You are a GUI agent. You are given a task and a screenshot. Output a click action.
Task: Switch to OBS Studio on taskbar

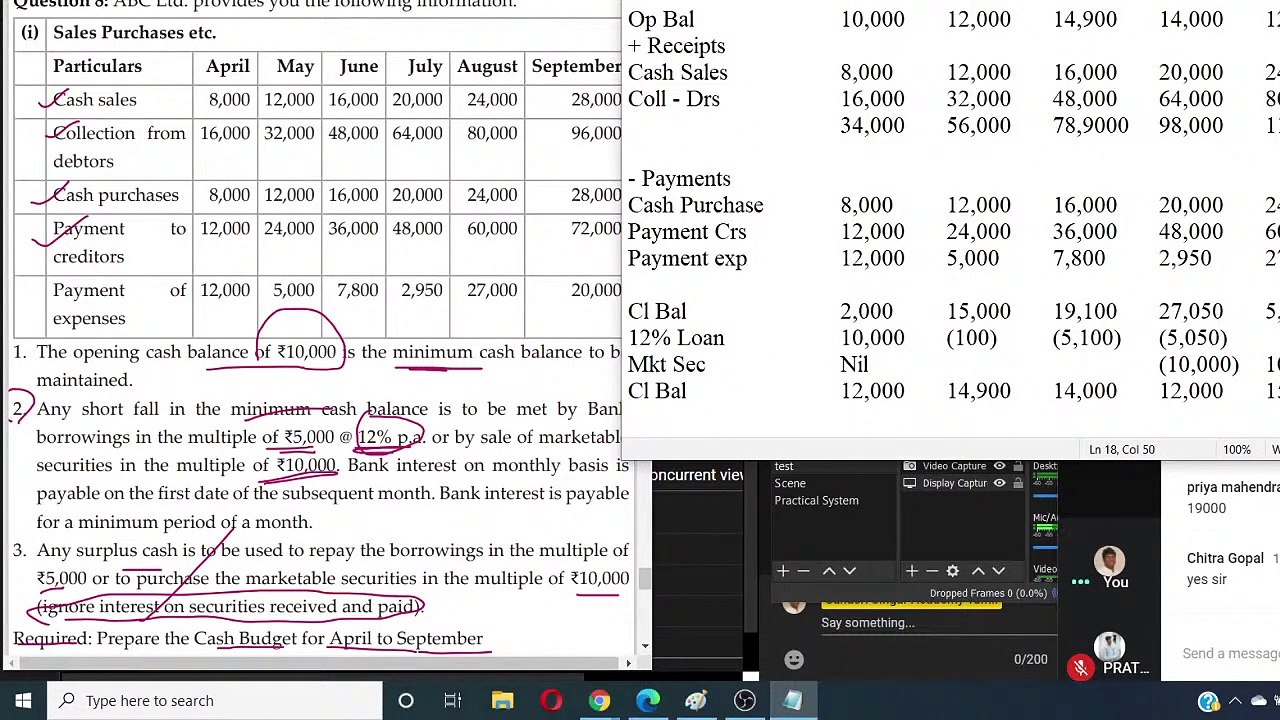(745, 700)
